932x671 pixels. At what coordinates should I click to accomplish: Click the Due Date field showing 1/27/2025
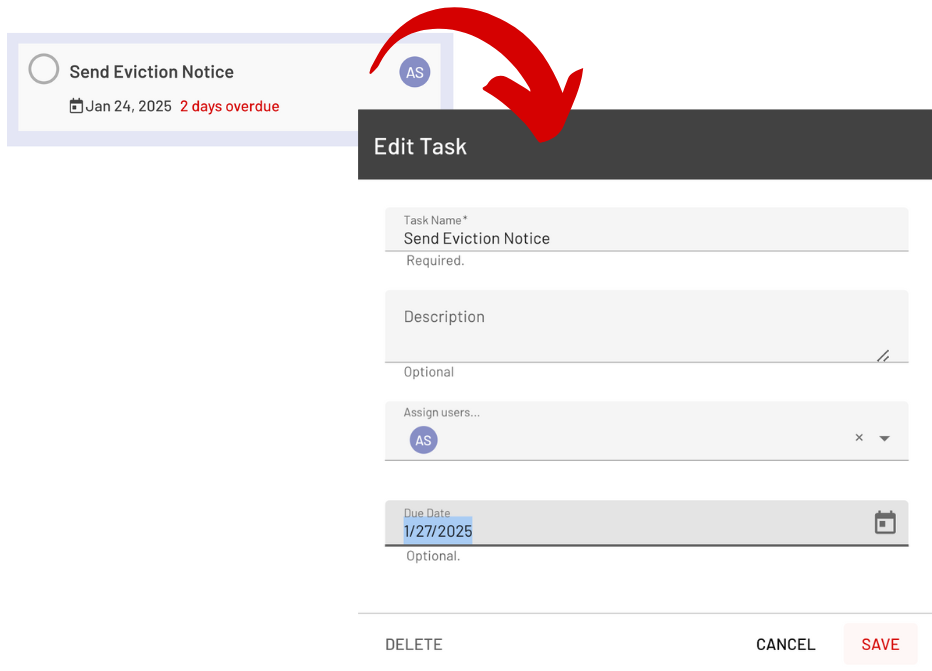click(x=647, y=523)
